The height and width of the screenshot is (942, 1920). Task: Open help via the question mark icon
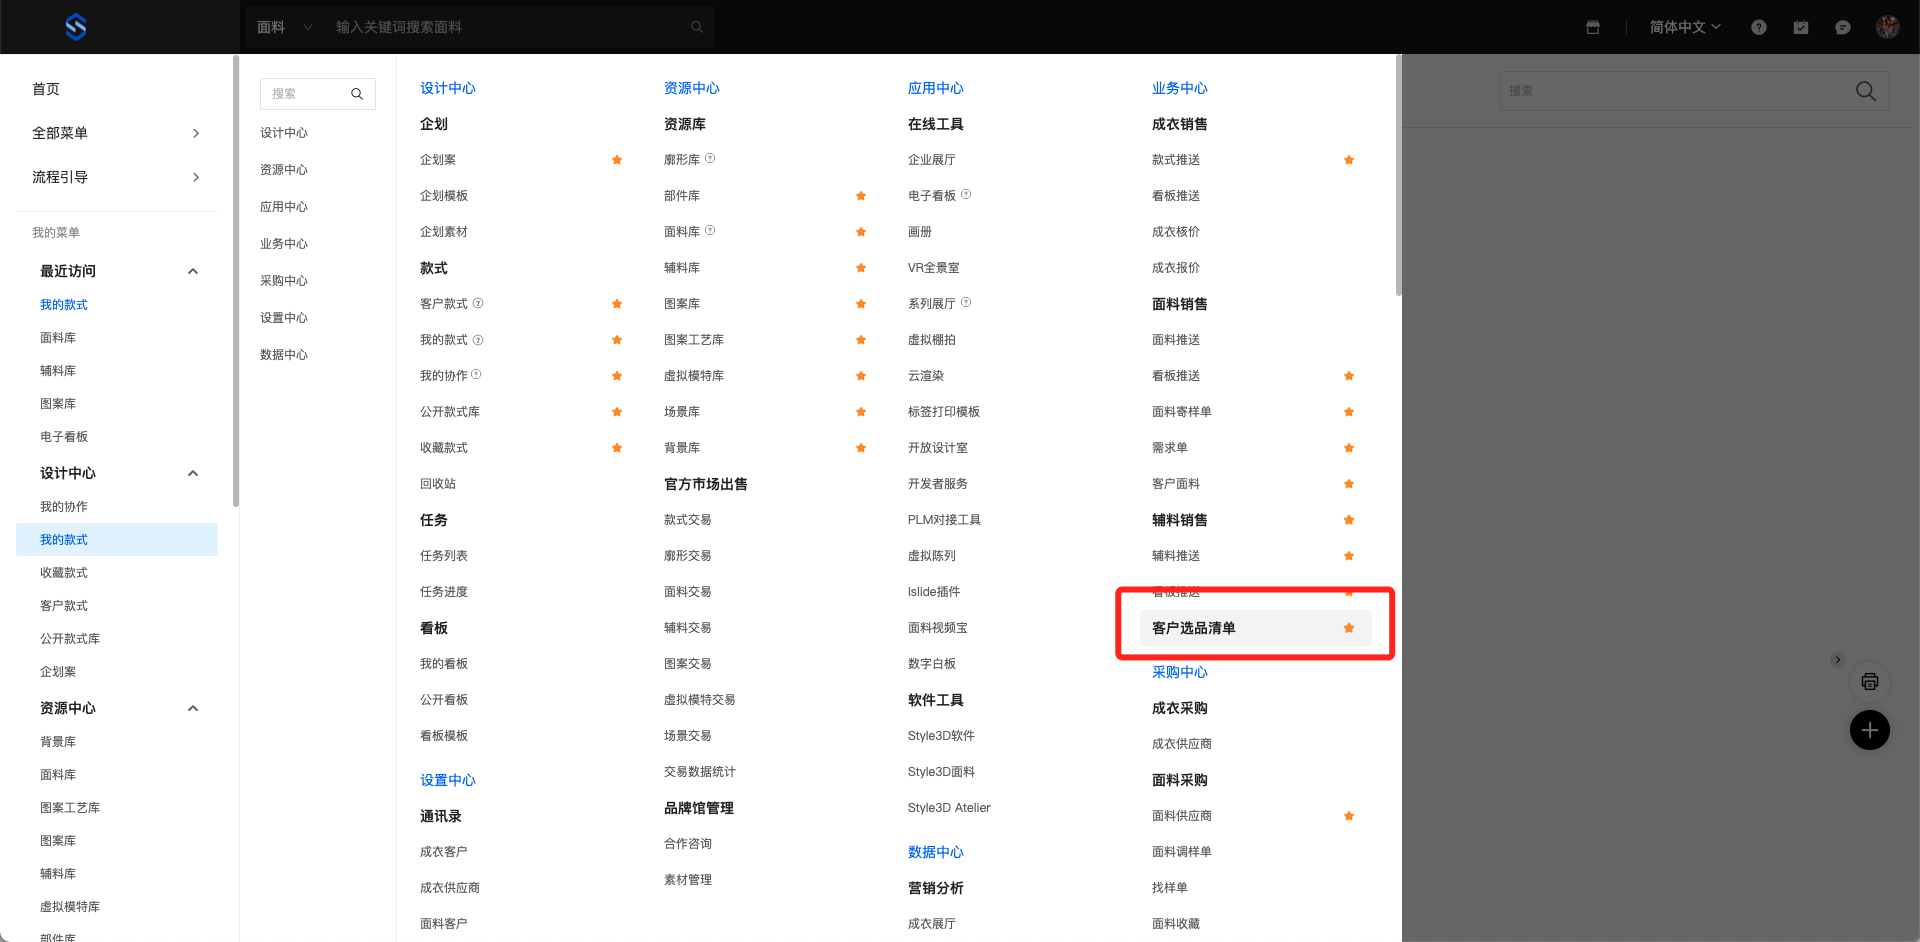pyautogui.click(x=1759, y=28)
